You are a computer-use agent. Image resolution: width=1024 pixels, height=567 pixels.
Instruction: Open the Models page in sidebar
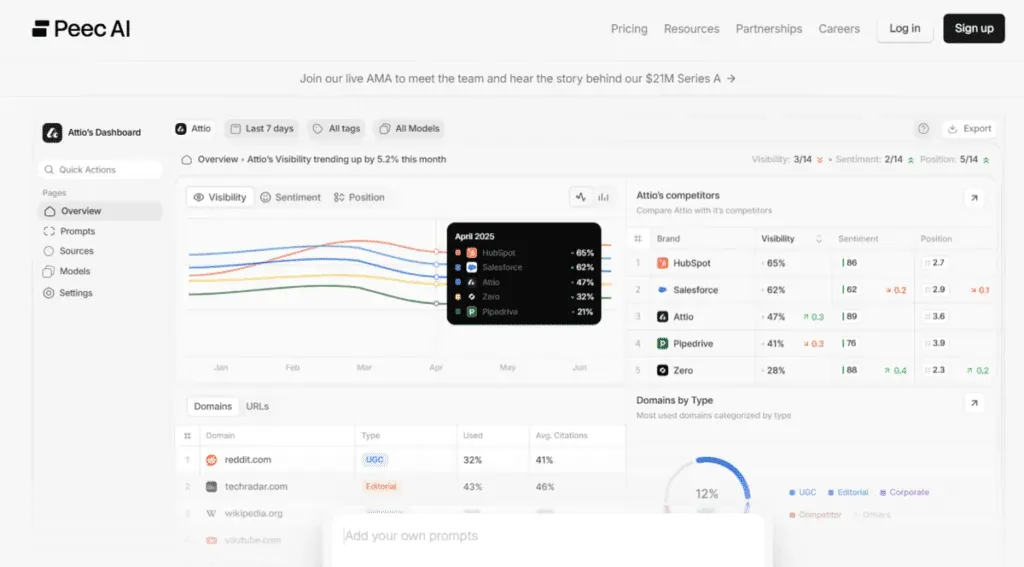[x=74, y=271]
